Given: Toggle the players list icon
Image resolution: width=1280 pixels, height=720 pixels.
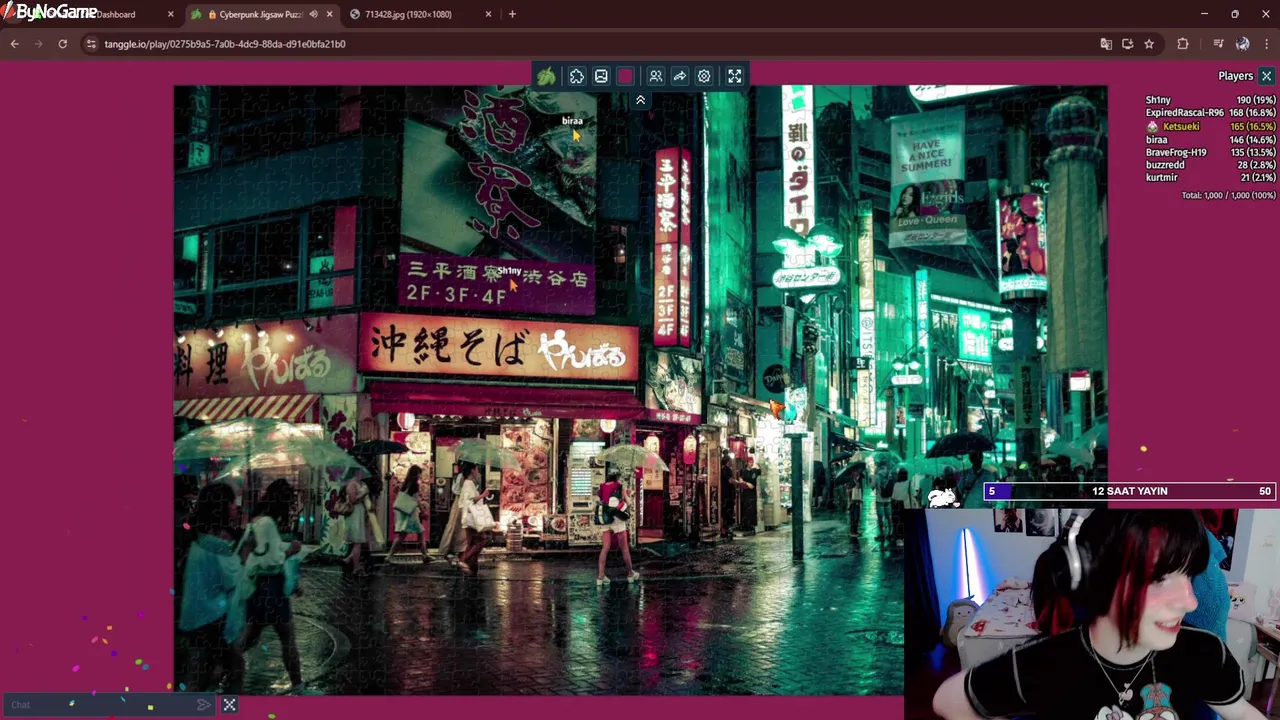Looking at the screenshot, I should [656, 76].
